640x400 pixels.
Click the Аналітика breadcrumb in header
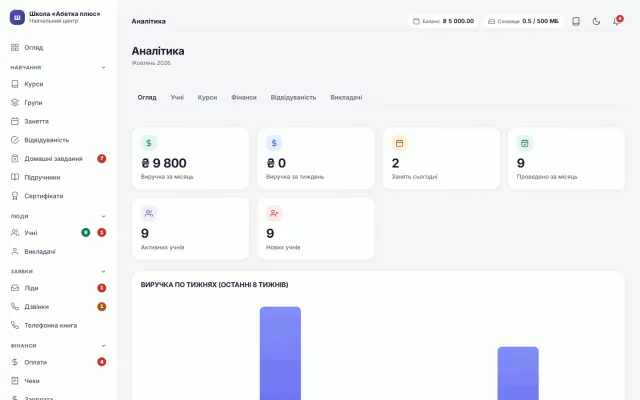click(x=149, y=21)
